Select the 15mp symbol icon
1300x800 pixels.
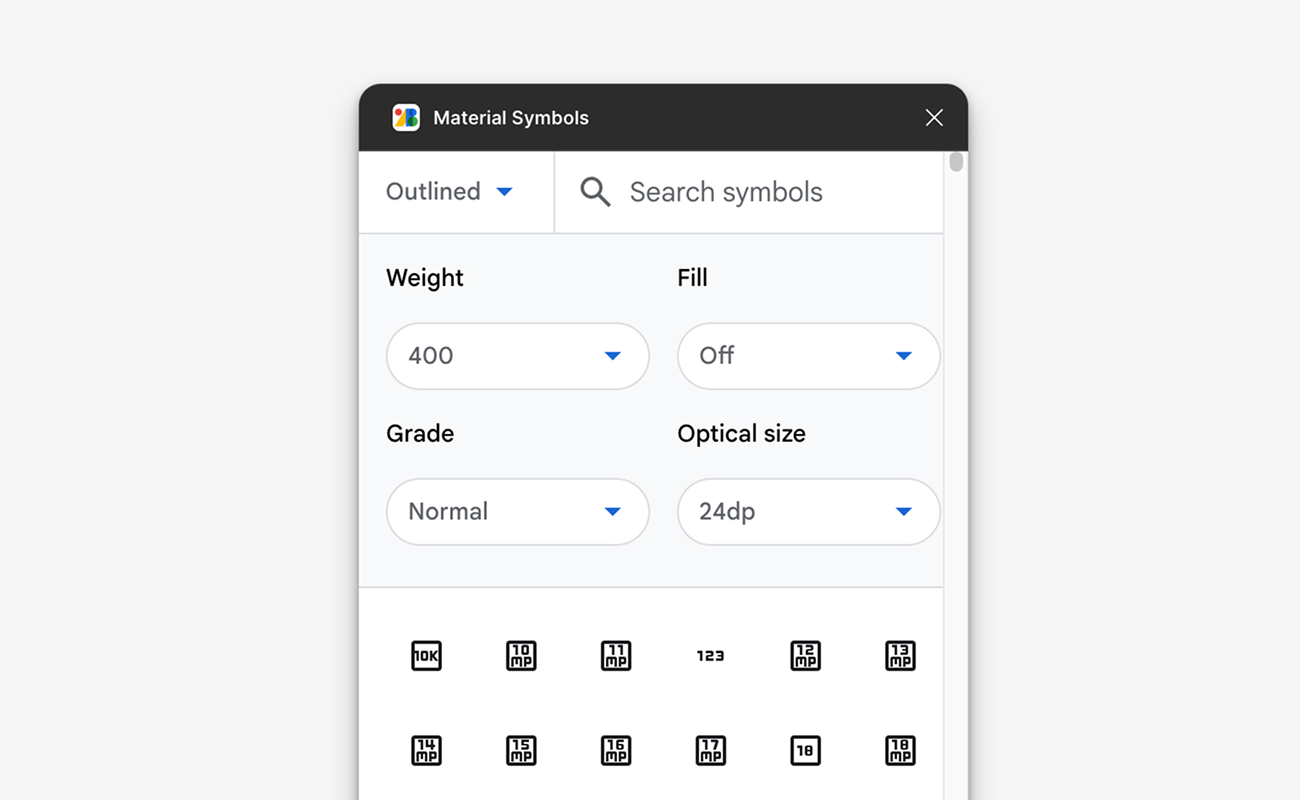(x=521, y=750)
